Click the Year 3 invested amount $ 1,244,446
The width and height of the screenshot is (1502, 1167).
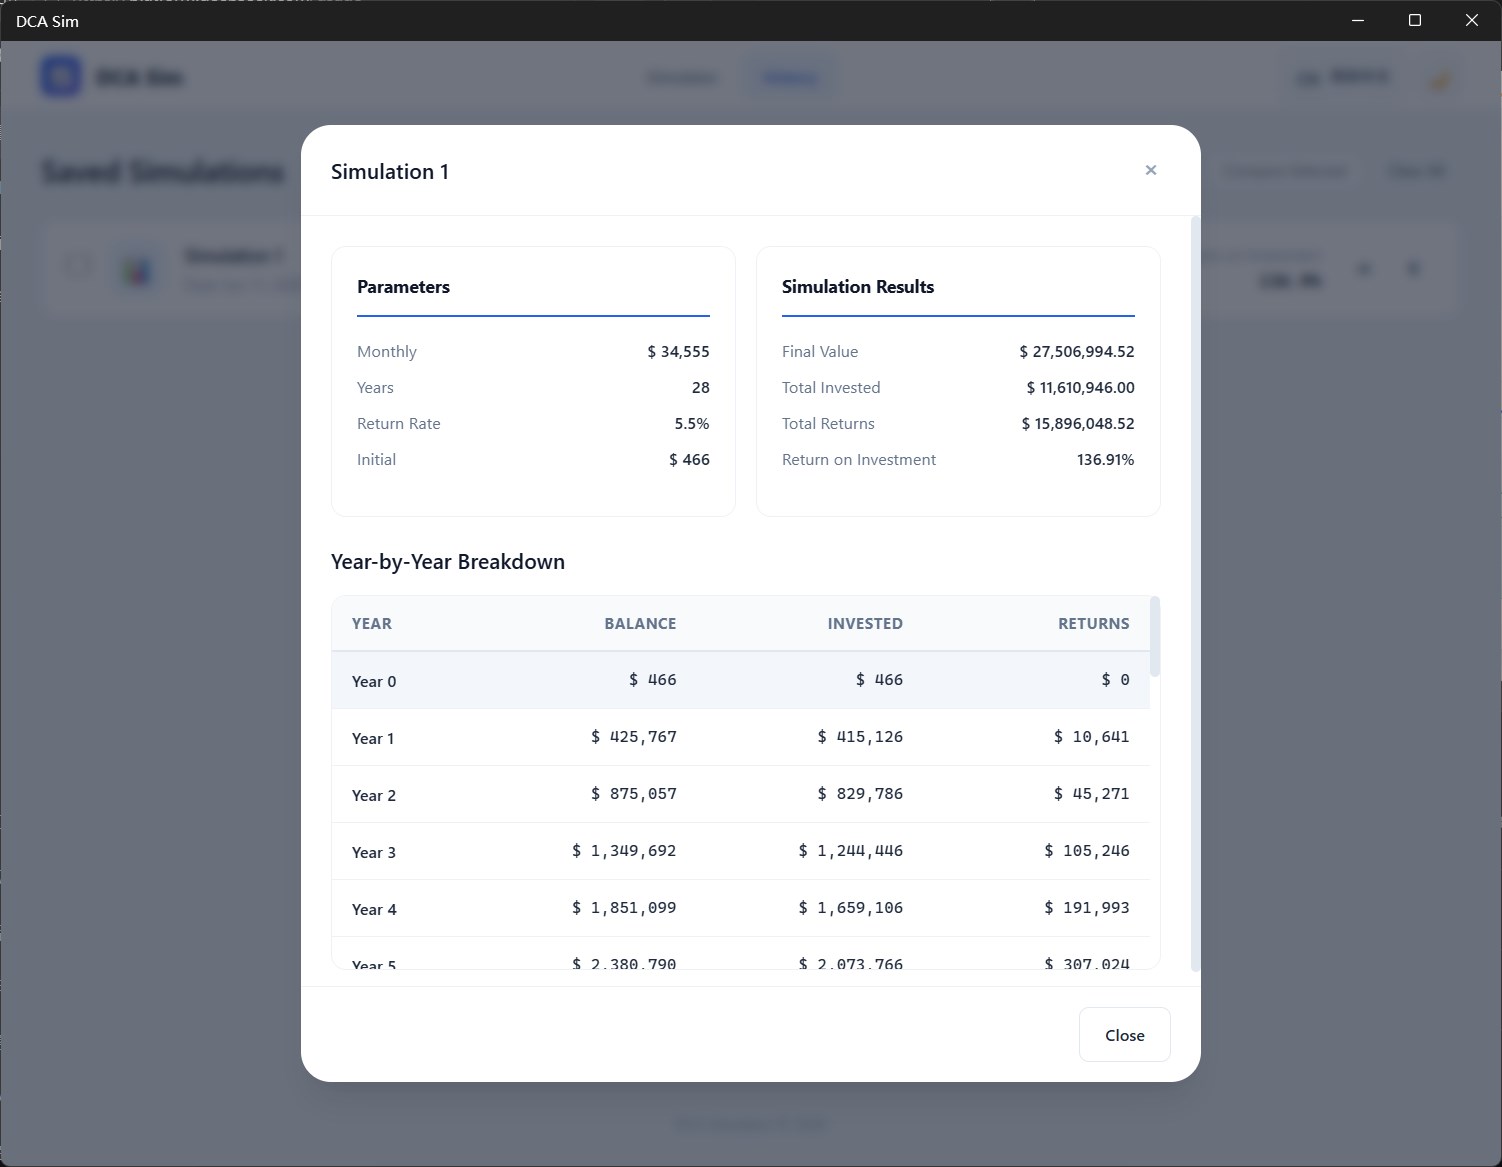pos(850,851)
